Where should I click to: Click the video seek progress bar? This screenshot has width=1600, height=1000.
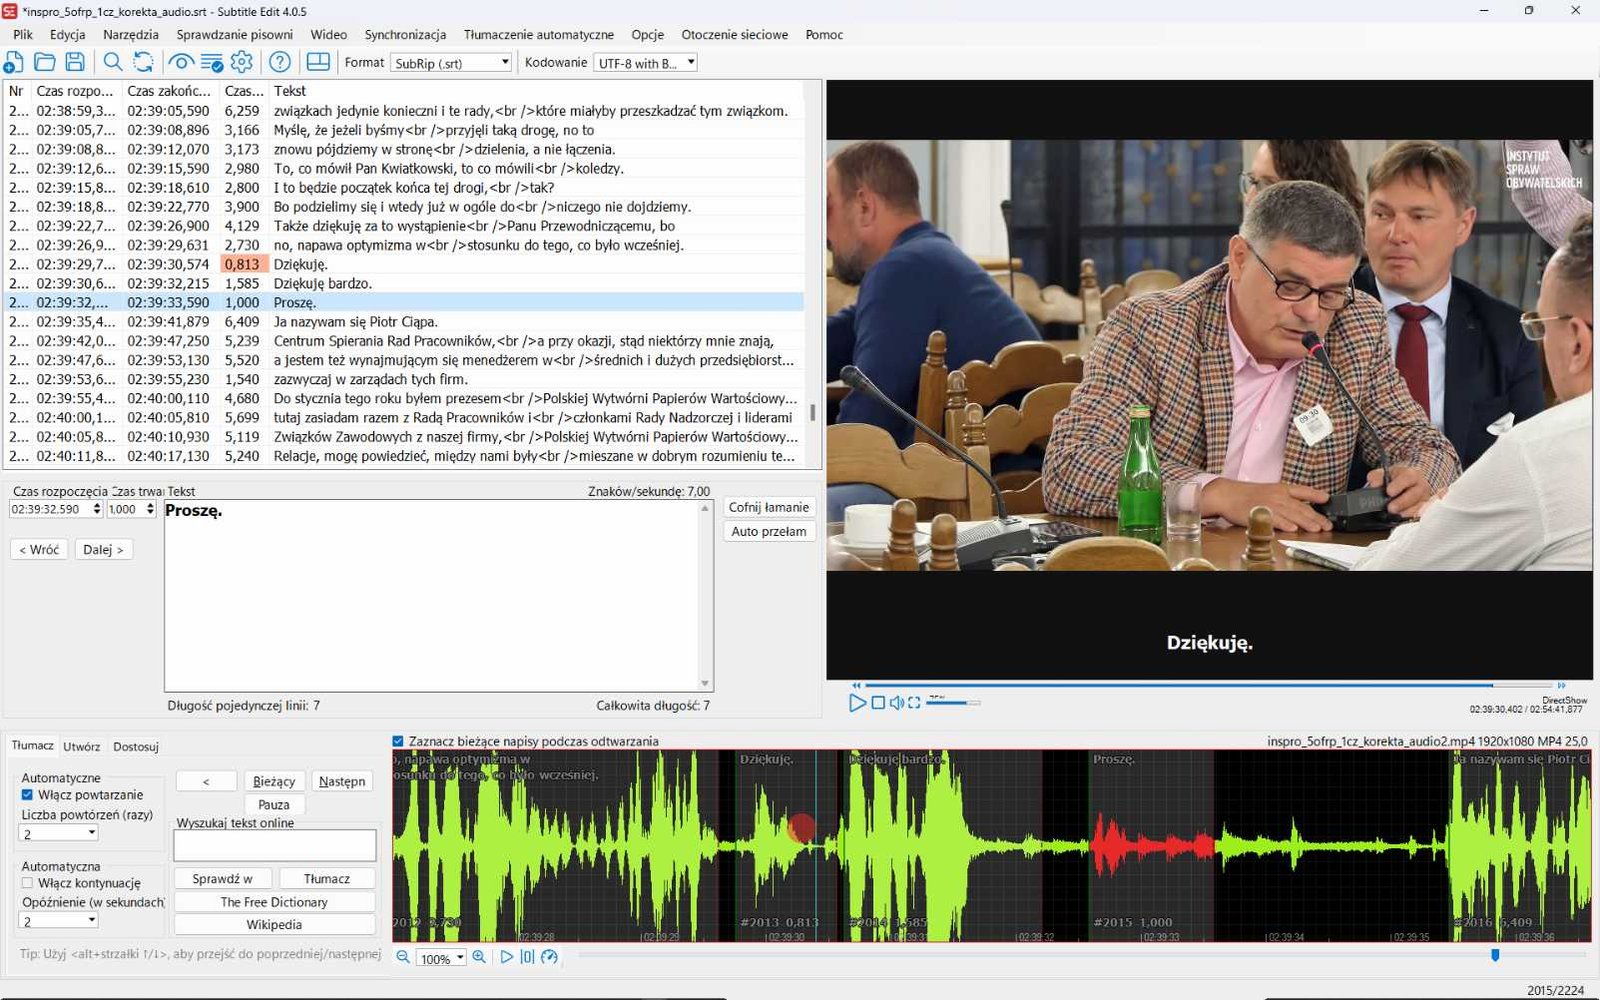pyautogui.click(x=1209, y=685)
